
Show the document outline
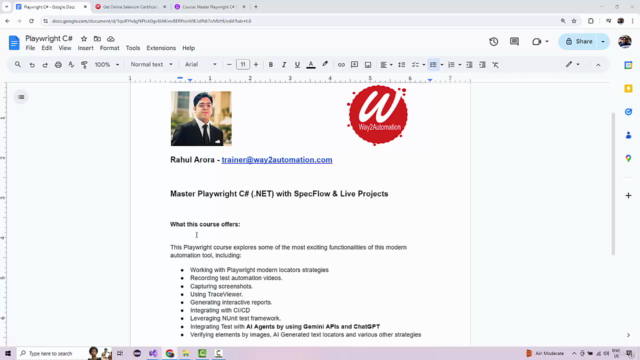click(21, 97)
